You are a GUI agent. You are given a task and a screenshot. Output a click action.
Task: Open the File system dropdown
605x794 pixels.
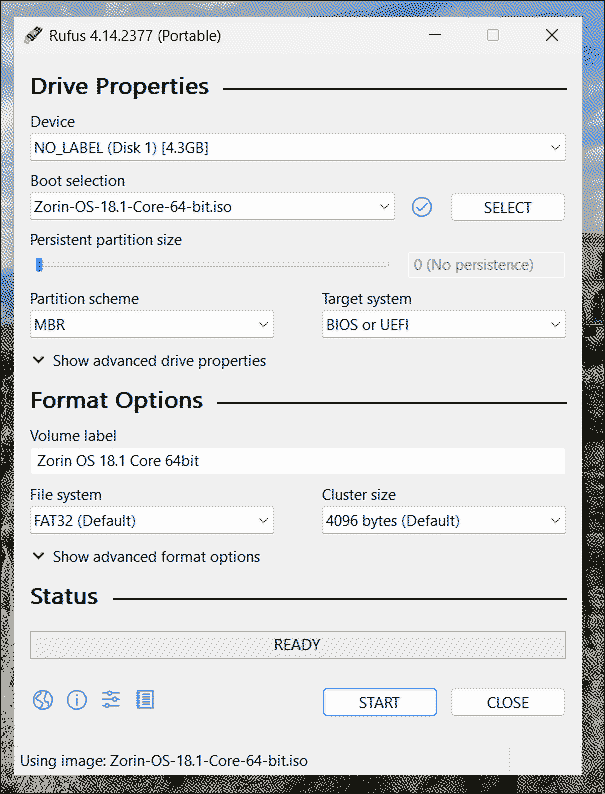click(152, 521)
